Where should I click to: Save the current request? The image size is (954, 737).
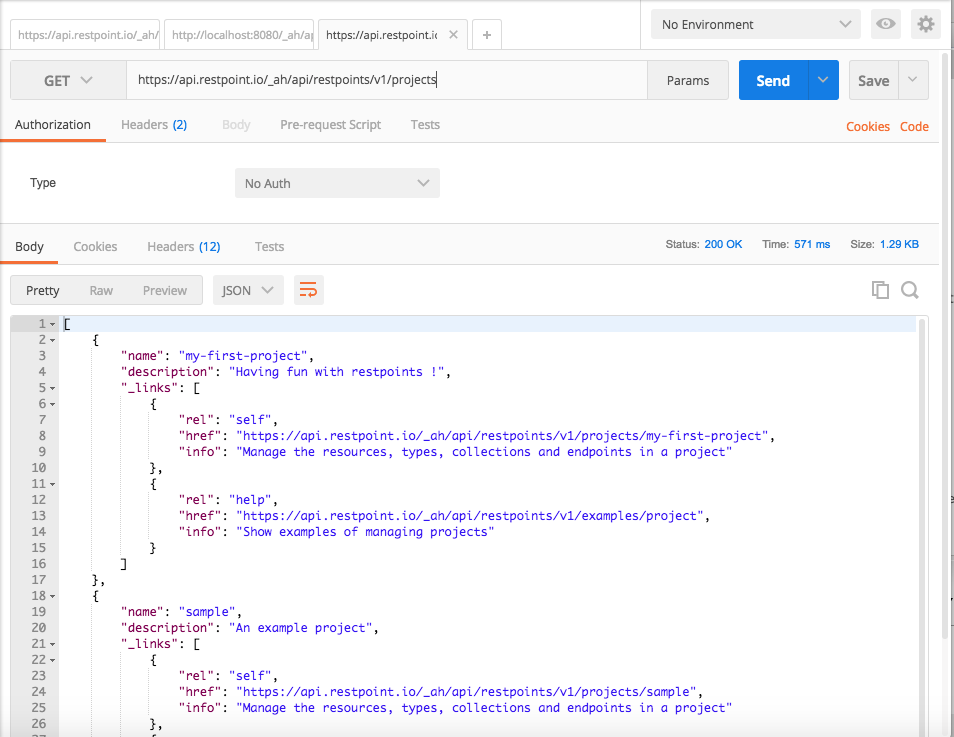click(874, 80)
